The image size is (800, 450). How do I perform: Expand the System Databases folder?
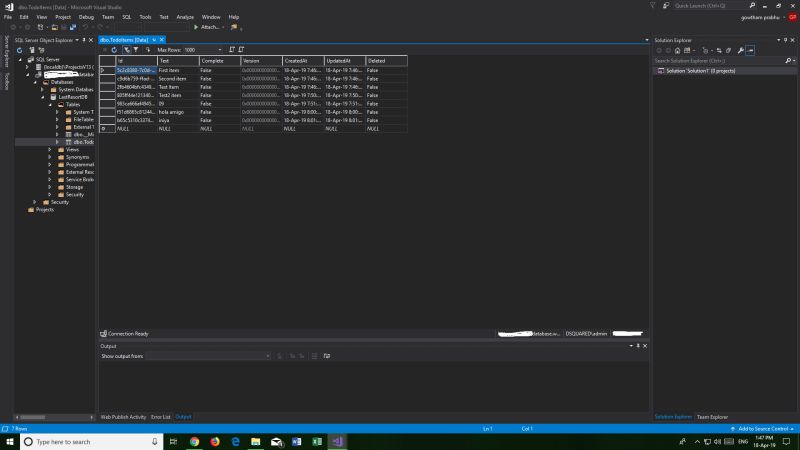click(x=42, y=90)
